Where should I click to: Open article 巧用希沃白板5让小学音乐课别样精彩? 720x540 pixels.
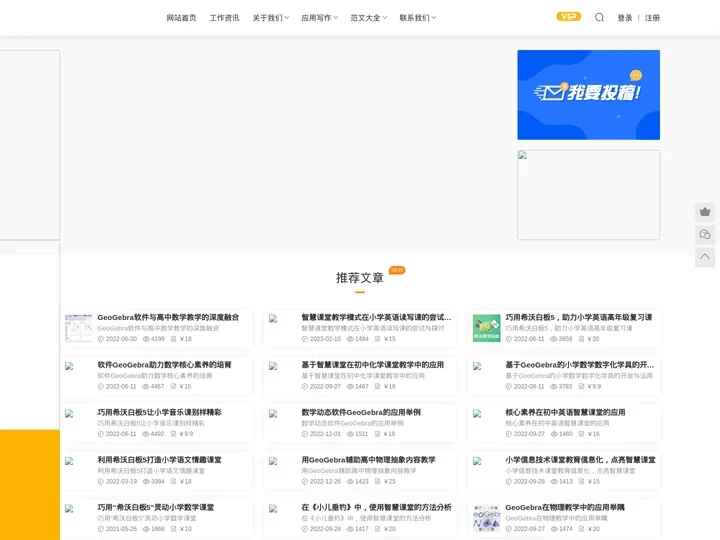159,412
